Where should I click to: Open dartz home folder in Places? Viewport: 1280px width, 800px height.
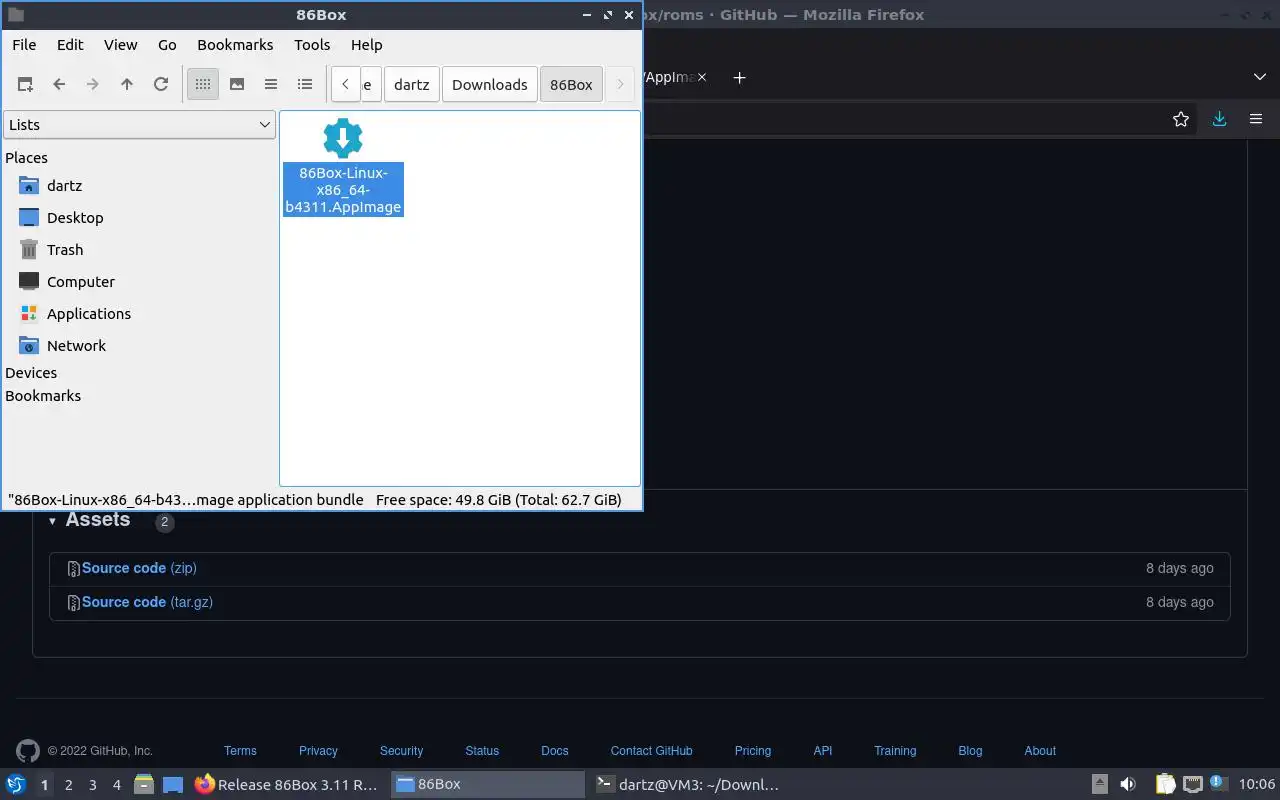(64, 186)
